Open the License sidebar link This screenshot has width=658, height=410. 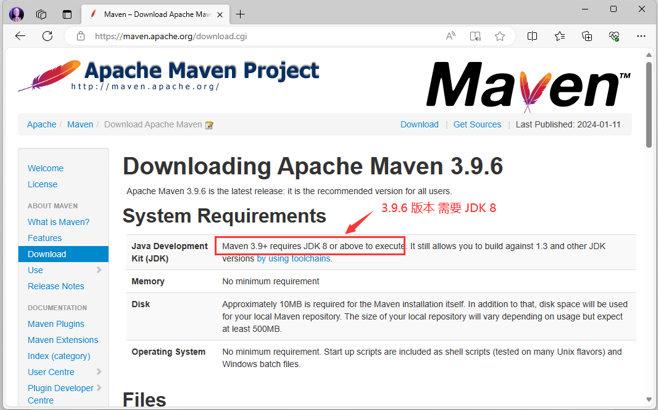pos(42,184)
